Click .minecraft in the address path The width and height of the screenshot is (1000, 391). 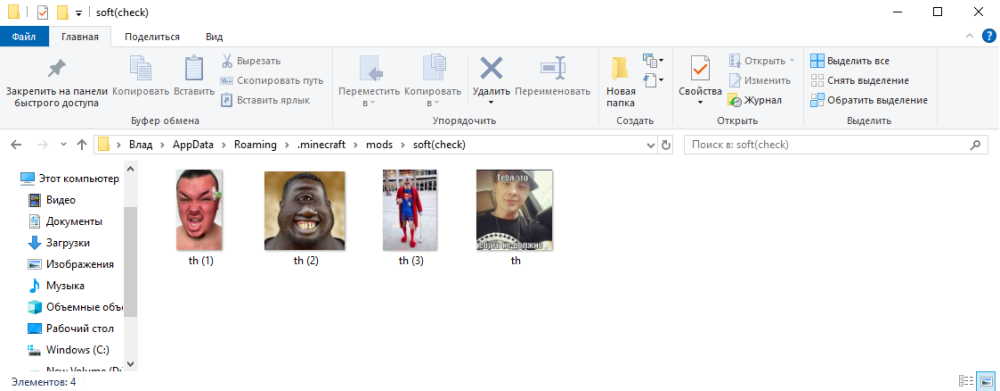(321, 145)
